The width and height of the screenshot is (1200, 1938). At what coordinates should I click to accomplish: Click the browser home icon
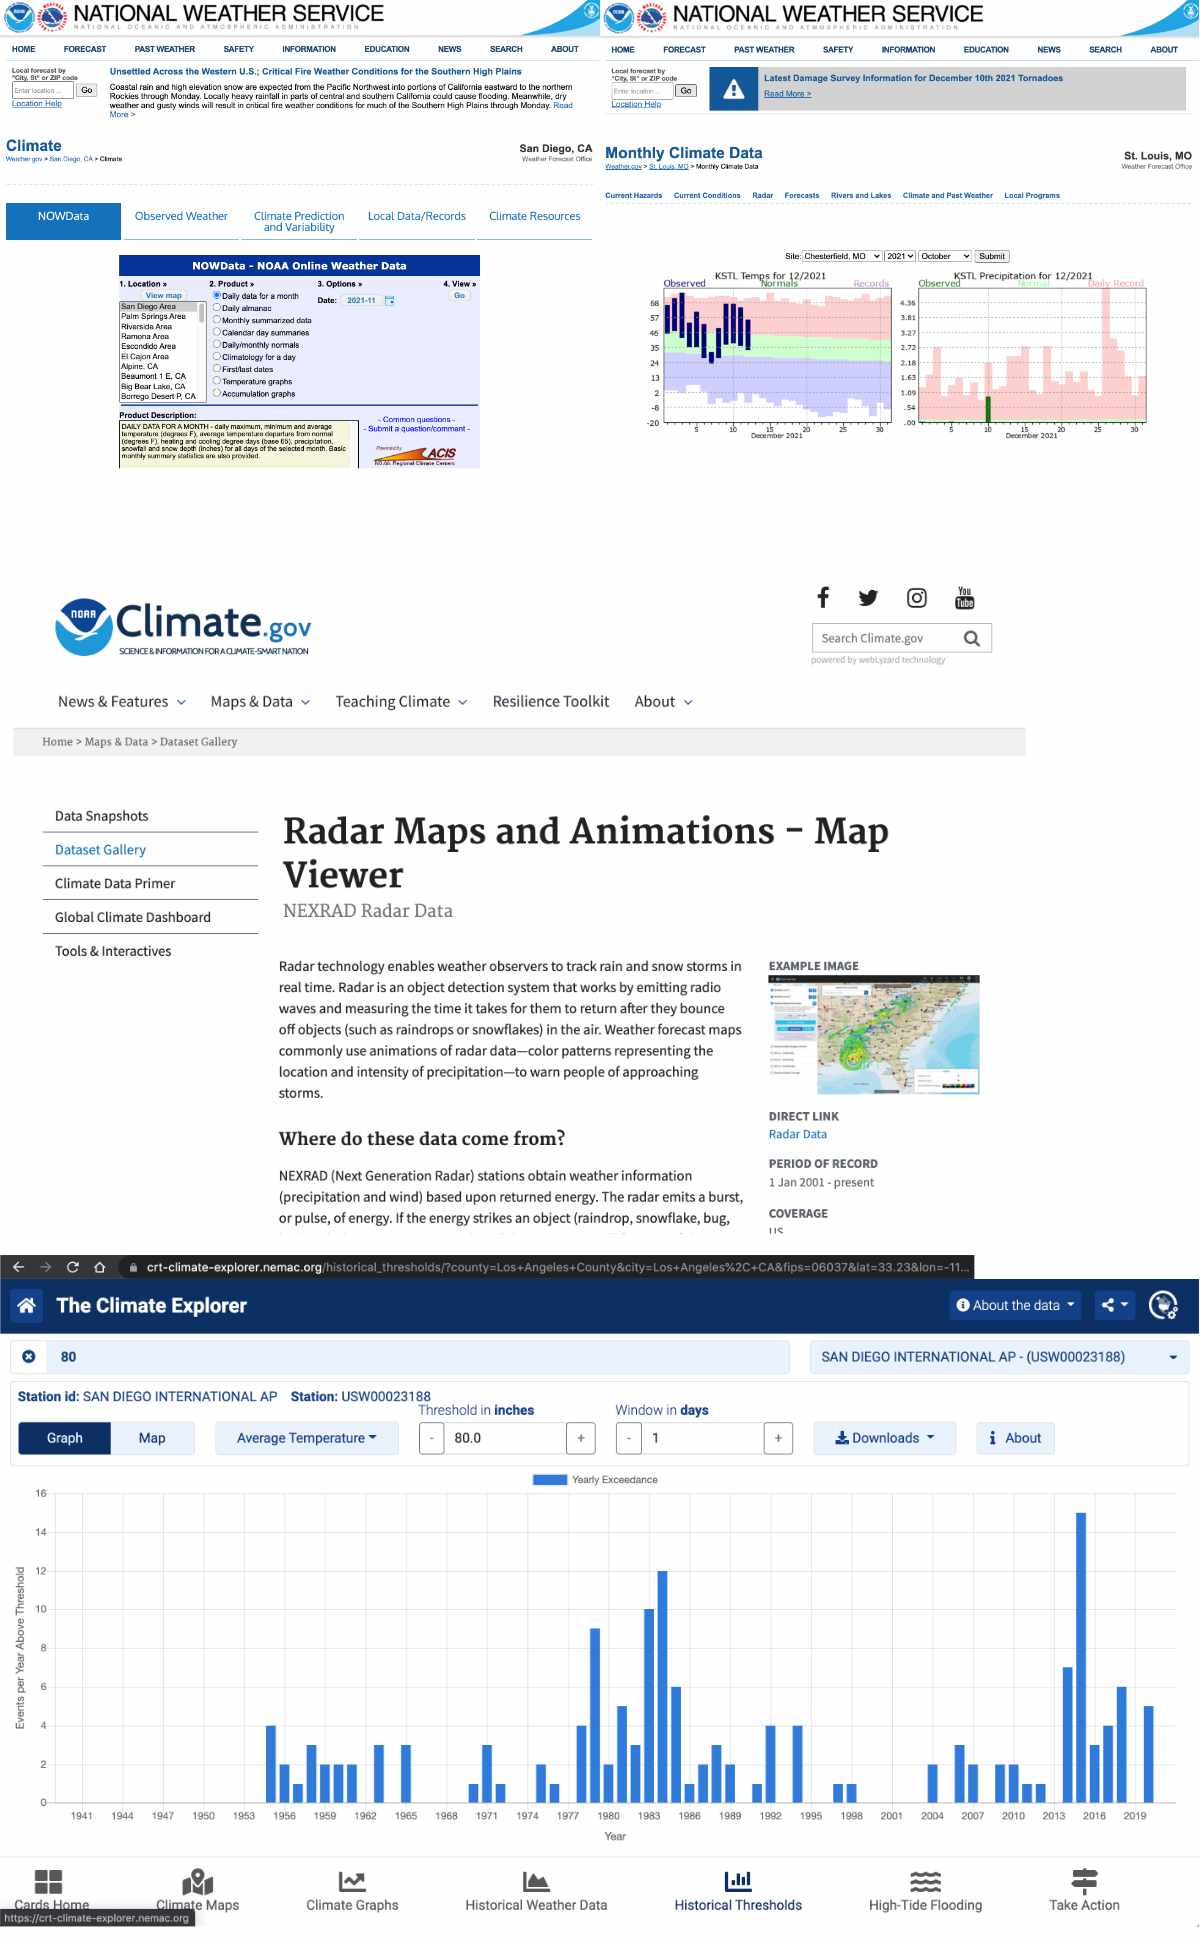pyautogui.click(x=99, y=1267)
